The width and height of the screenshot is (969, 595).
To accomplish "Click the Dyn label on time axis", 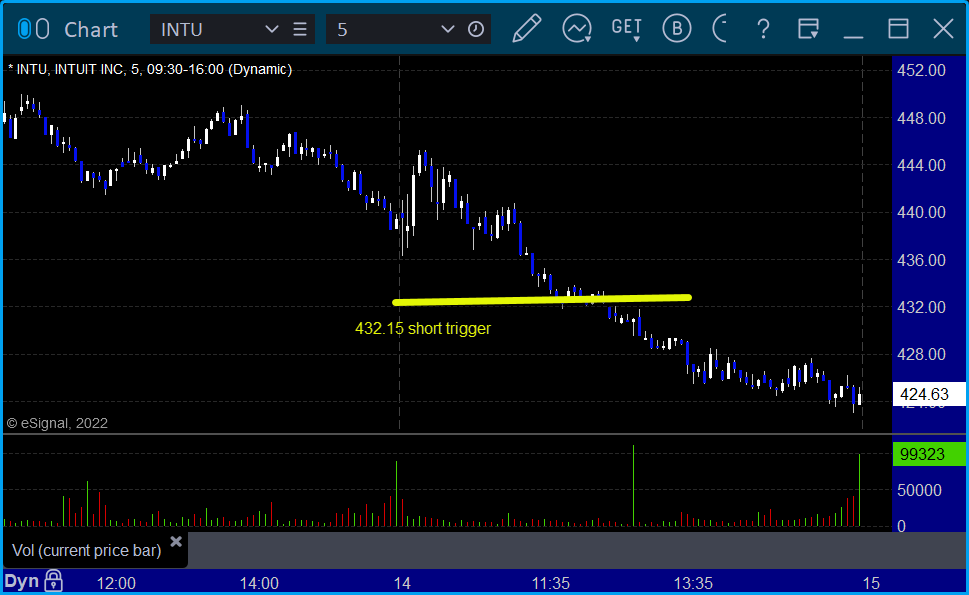I will 22,581.
